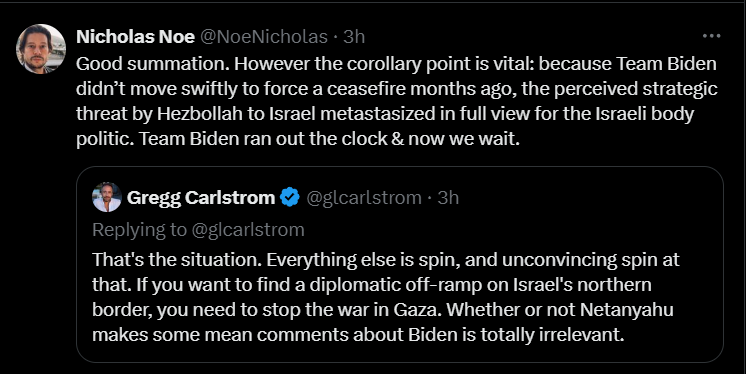Click the 'Replying to' label text
The width and height of the screenshot is (746, 374).
[139, 230]
